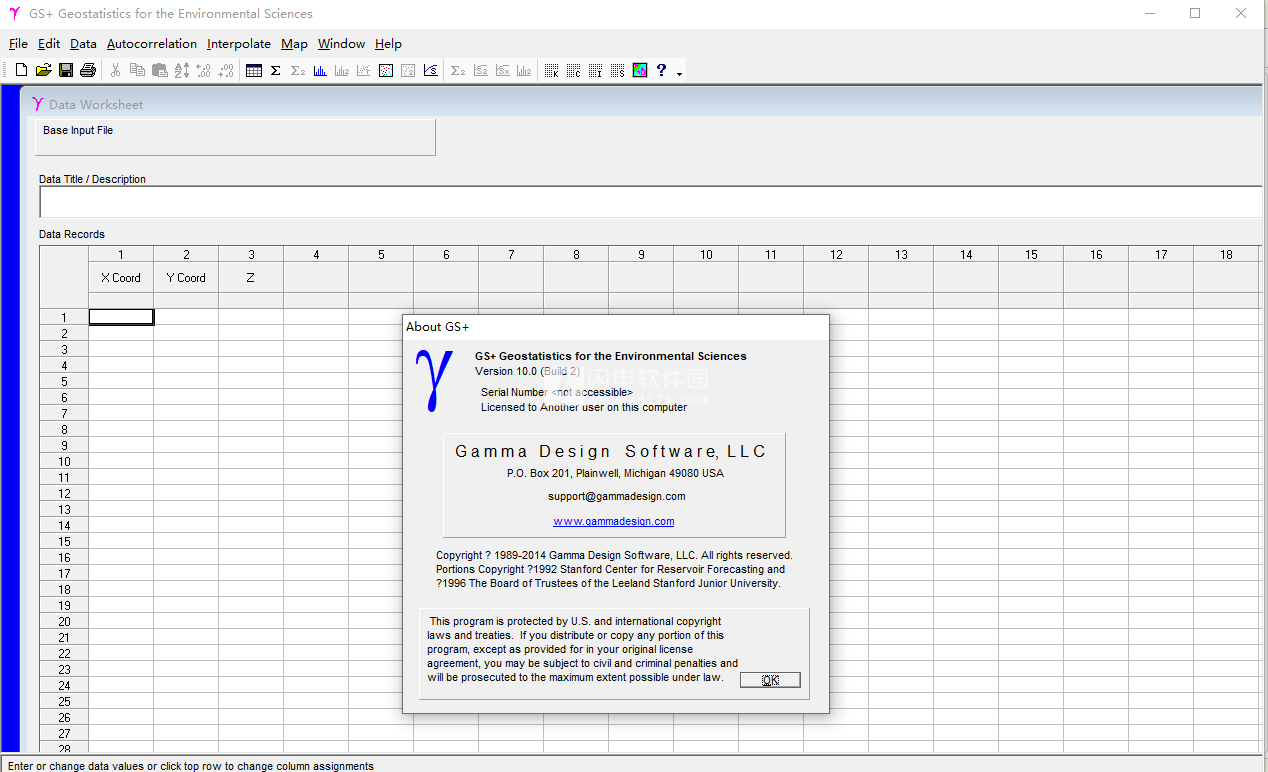Open the Autocorrelation menu
Screen dimensions: 1268x772
[x=152, y=44]
